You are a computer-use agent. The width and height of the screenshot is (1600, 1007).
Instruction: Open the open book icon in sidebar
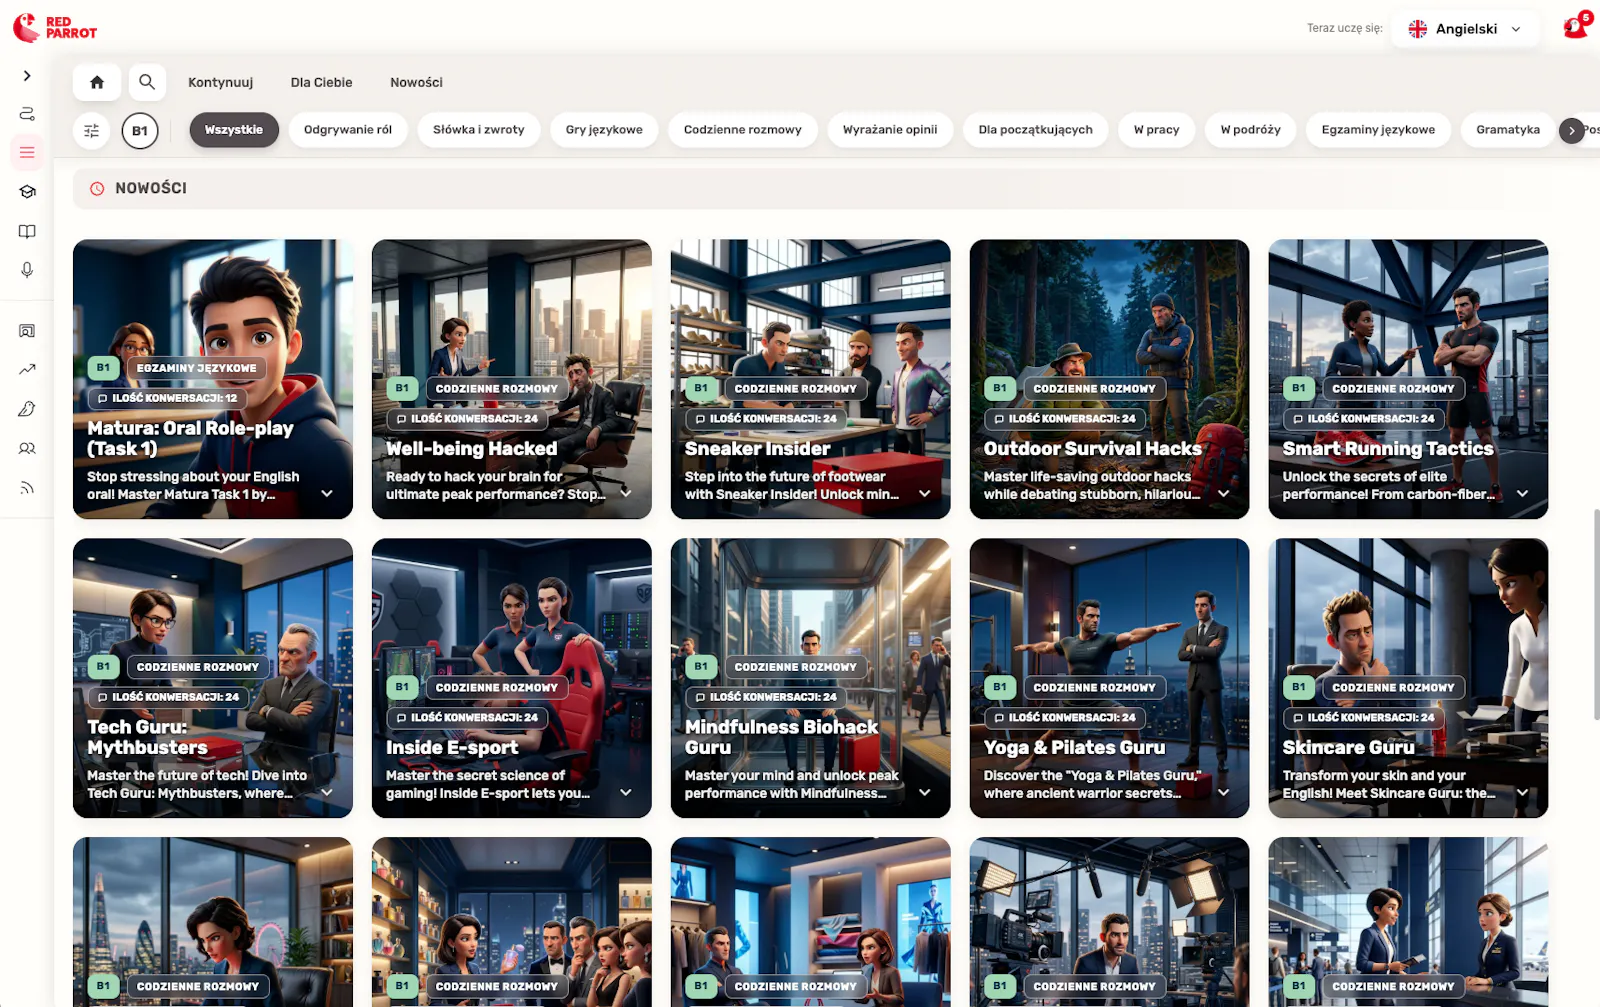(x=27, y=231)
